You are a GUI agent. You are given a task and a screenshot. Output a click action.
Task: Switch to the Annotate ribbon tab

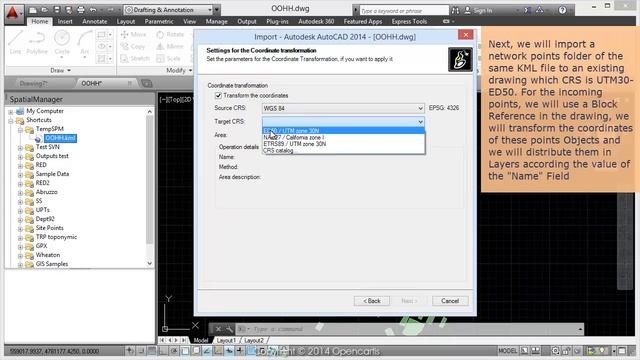[x=95, y=22]
